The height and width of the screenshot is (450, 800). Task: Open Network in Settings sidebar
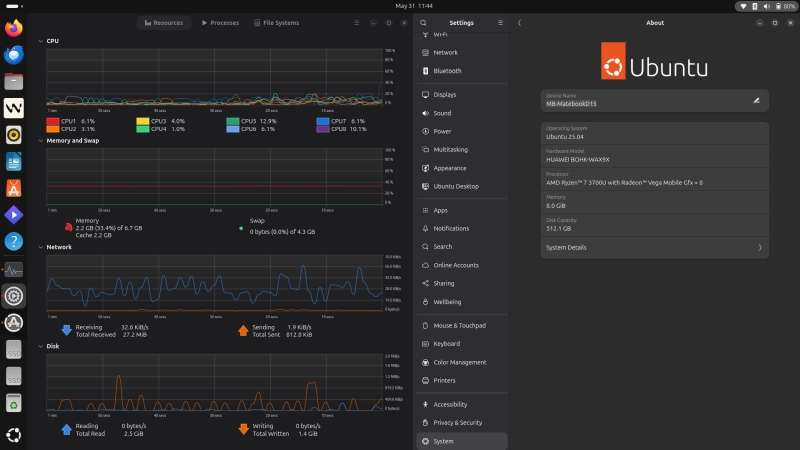point(462,53)
